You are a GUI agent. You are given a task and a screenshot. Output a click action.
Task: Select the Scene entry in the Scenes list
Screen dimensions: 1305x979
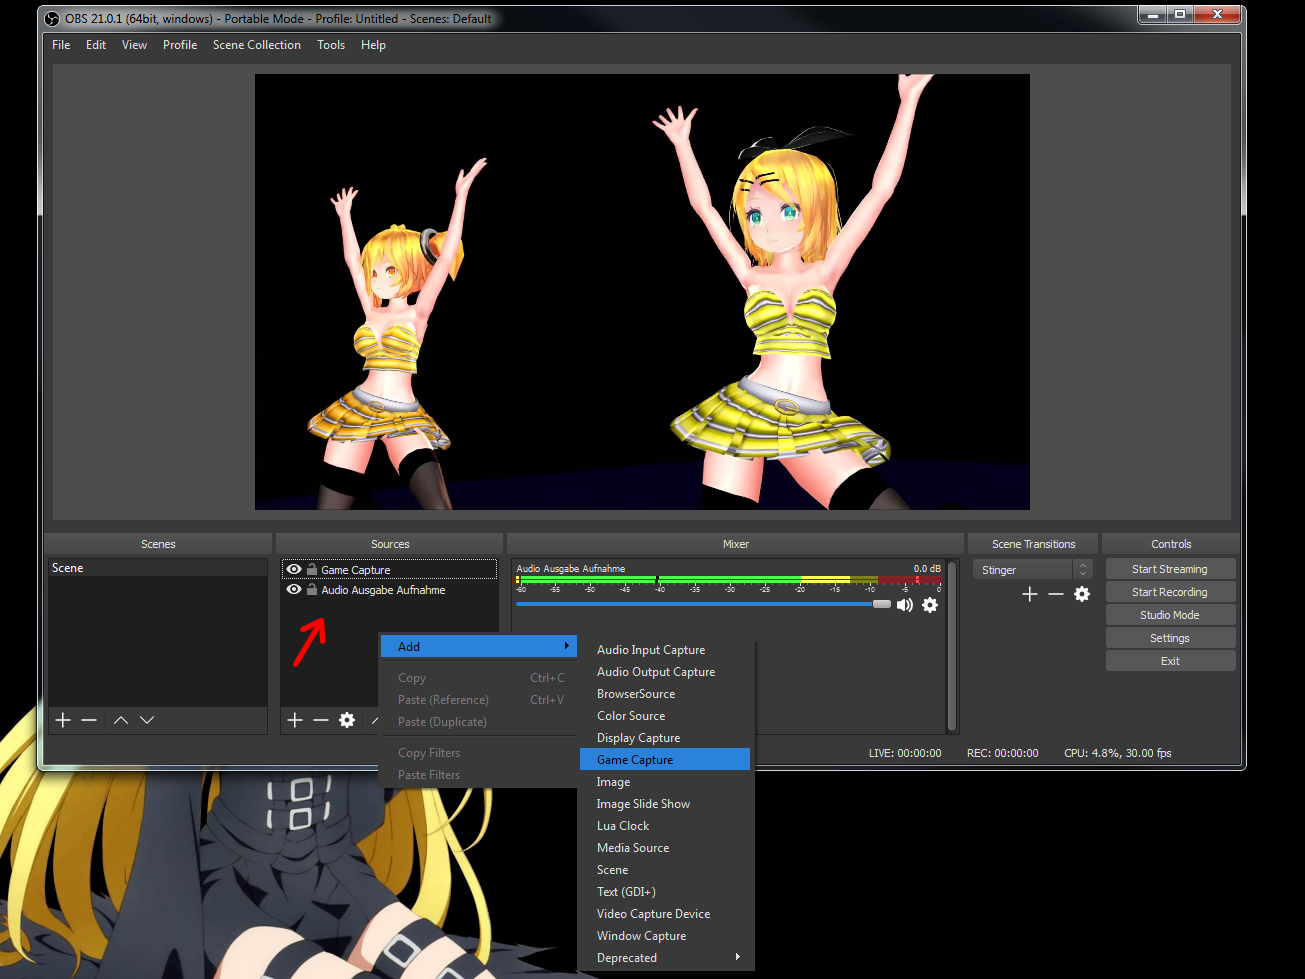tap(158, 568)
